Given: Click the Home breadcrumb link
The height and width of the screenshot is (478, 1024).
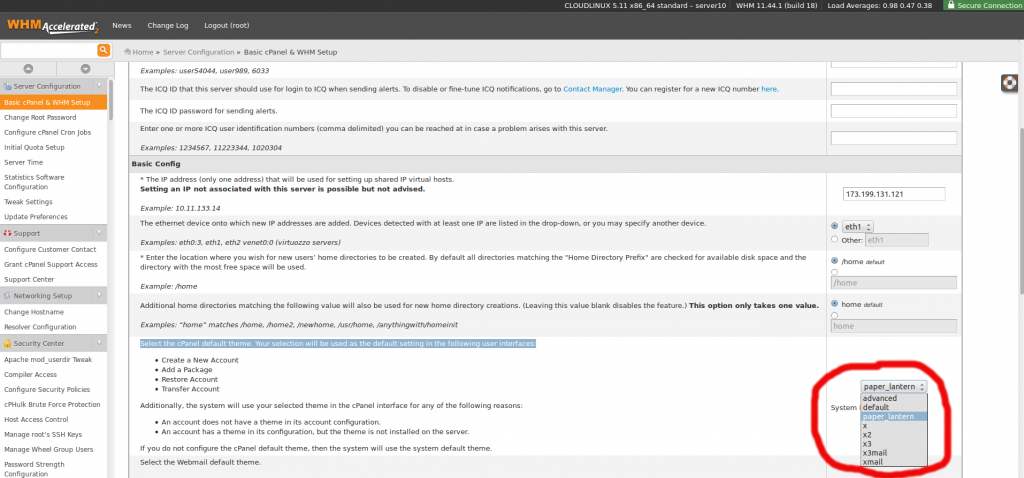Looking at the screenshot, I should click(143, 52).
